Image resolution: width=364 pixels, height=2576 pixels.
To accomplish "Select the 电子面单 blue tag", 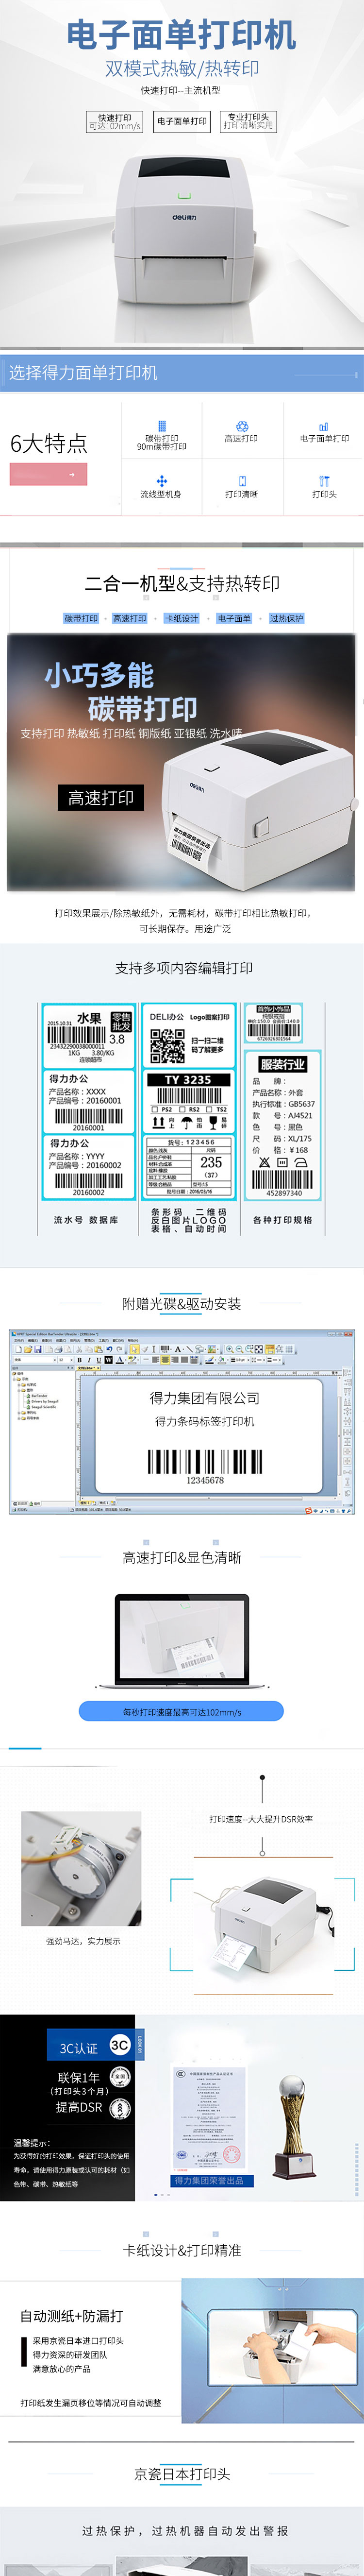I will coord(234,618).
